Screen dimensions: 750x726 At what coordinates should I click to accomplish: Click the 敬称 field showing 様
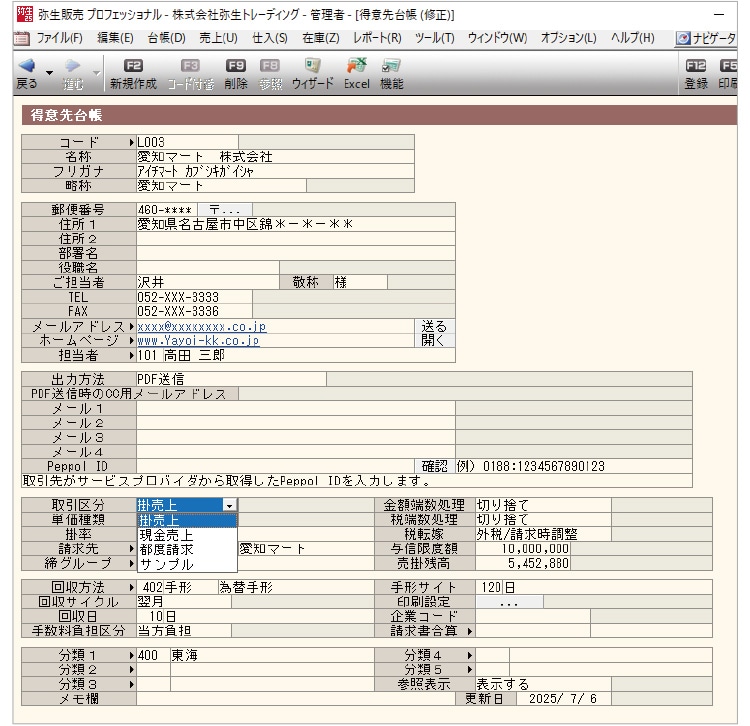360,282
